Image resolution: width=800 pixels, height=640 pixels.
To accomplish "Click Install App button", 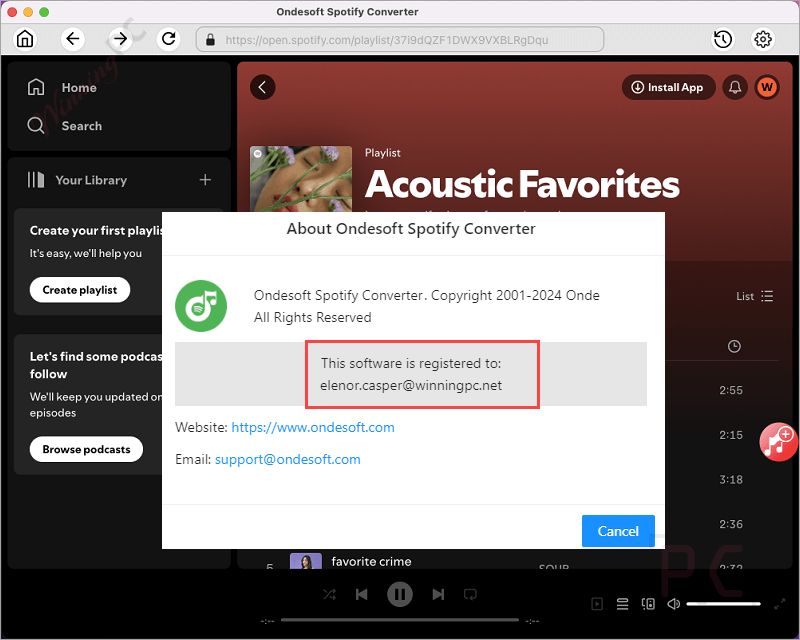I will click(x=668, y=87).
